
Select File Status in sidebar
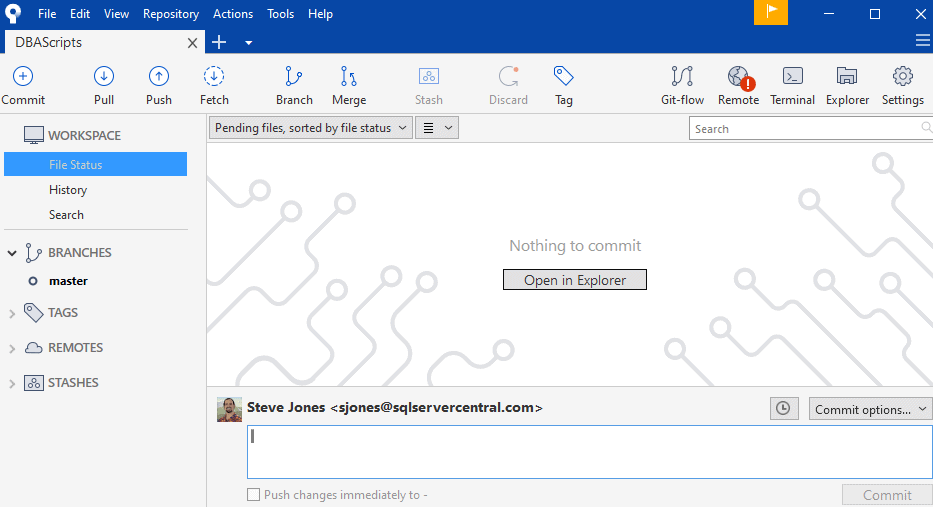click(x=95, y=164)
